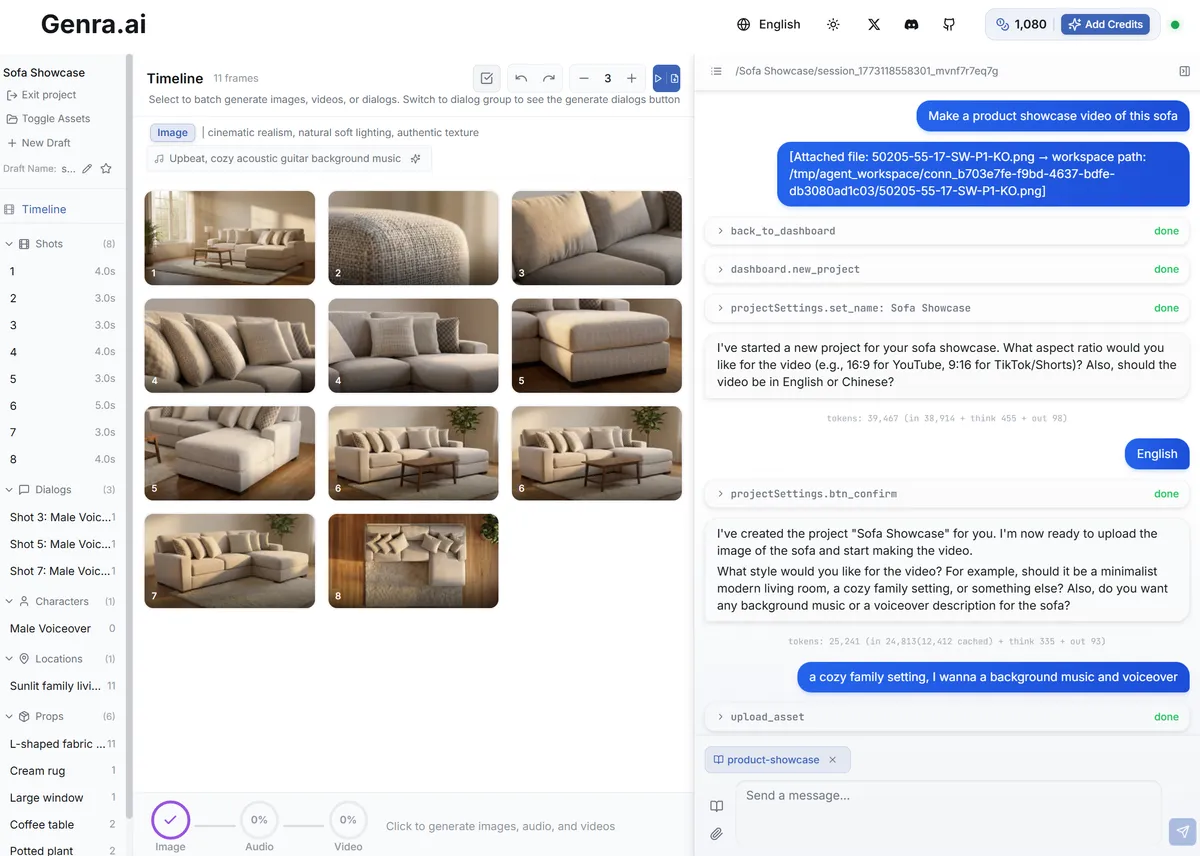Click the paperclip attach file icon
Screen dimensions: 1200x856
tap(716, 833)
